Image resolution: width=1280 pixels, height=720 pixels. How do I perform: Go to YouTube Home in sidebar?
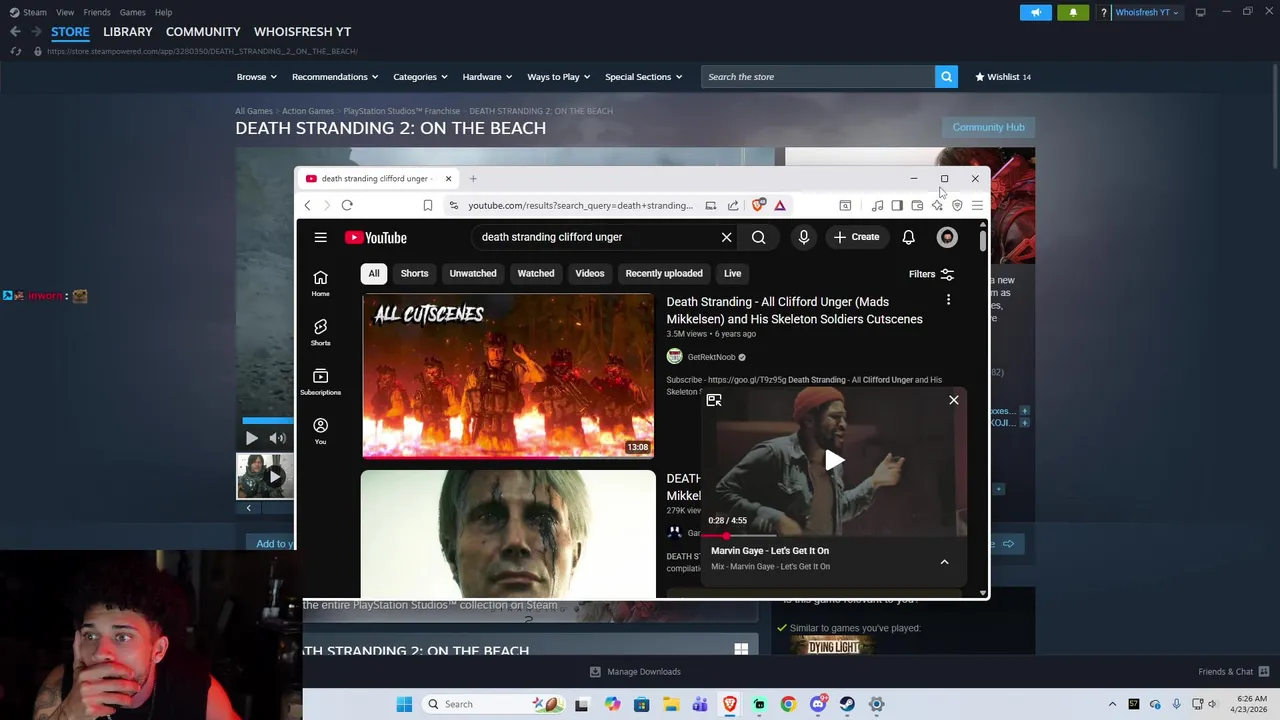pos(320,283)
